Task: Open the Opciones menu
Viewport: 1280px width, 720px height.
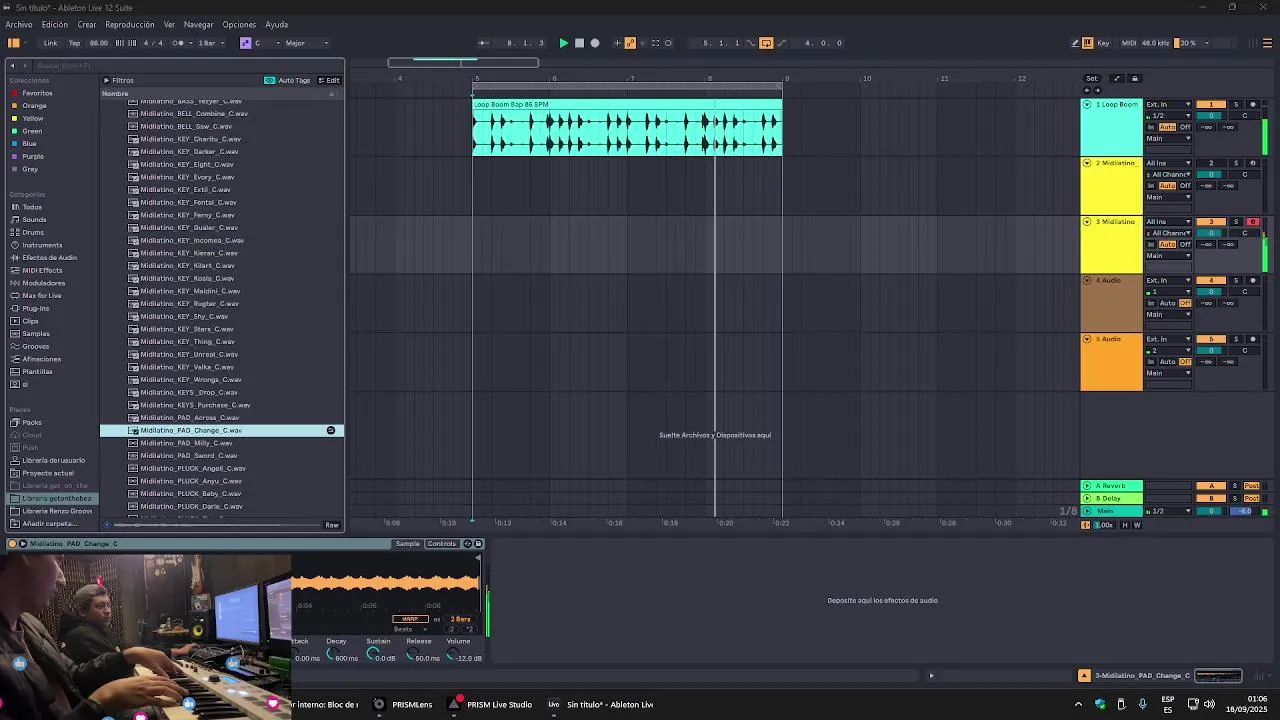Action: click(239, 25)
